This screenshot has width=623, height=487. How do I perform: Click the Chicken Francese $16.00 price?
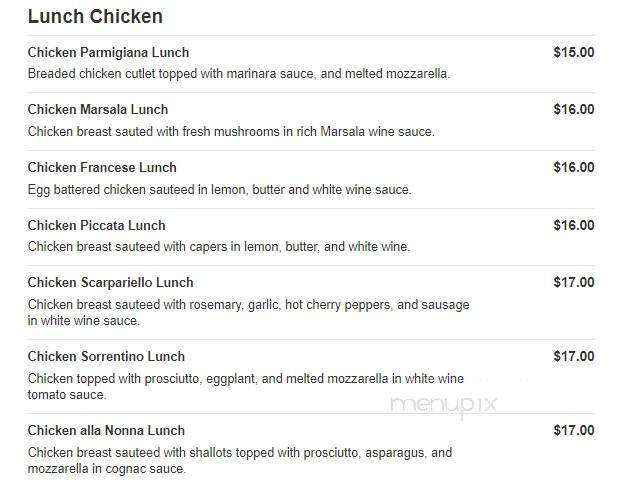pos(573,168)
